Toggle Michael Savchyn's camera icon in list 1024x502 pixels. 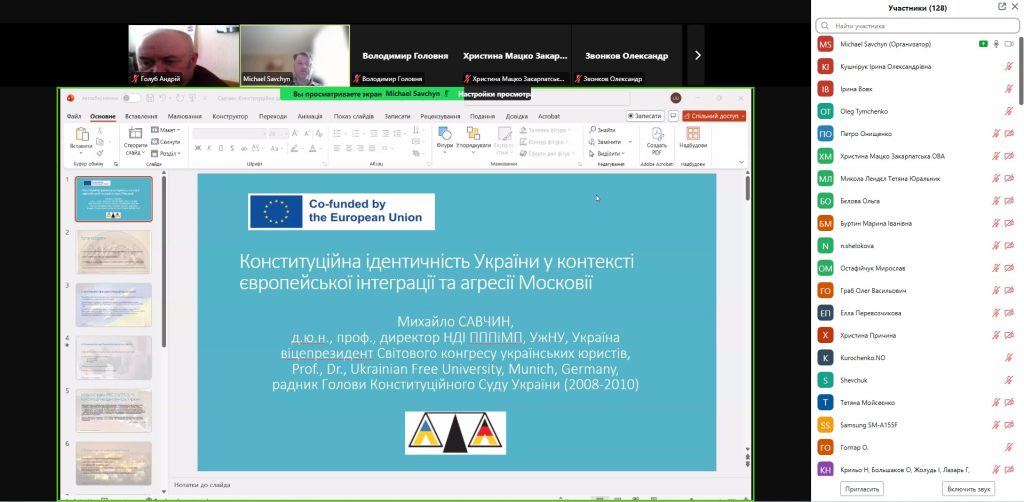[1010, 44]
